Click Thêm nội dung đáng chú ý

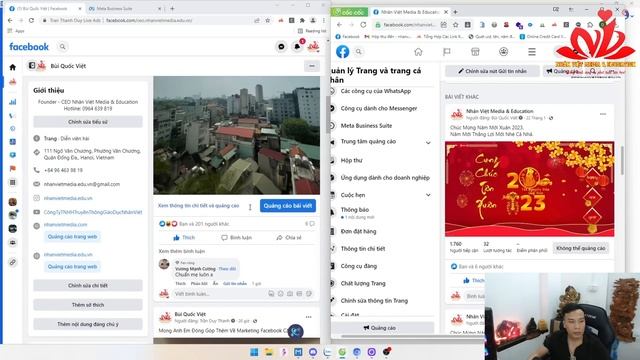[x=88, y=324]
